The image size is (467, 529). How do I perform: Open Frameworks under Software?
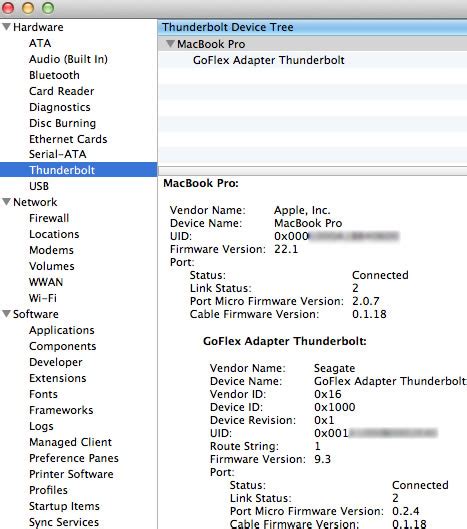pos(61,410)
